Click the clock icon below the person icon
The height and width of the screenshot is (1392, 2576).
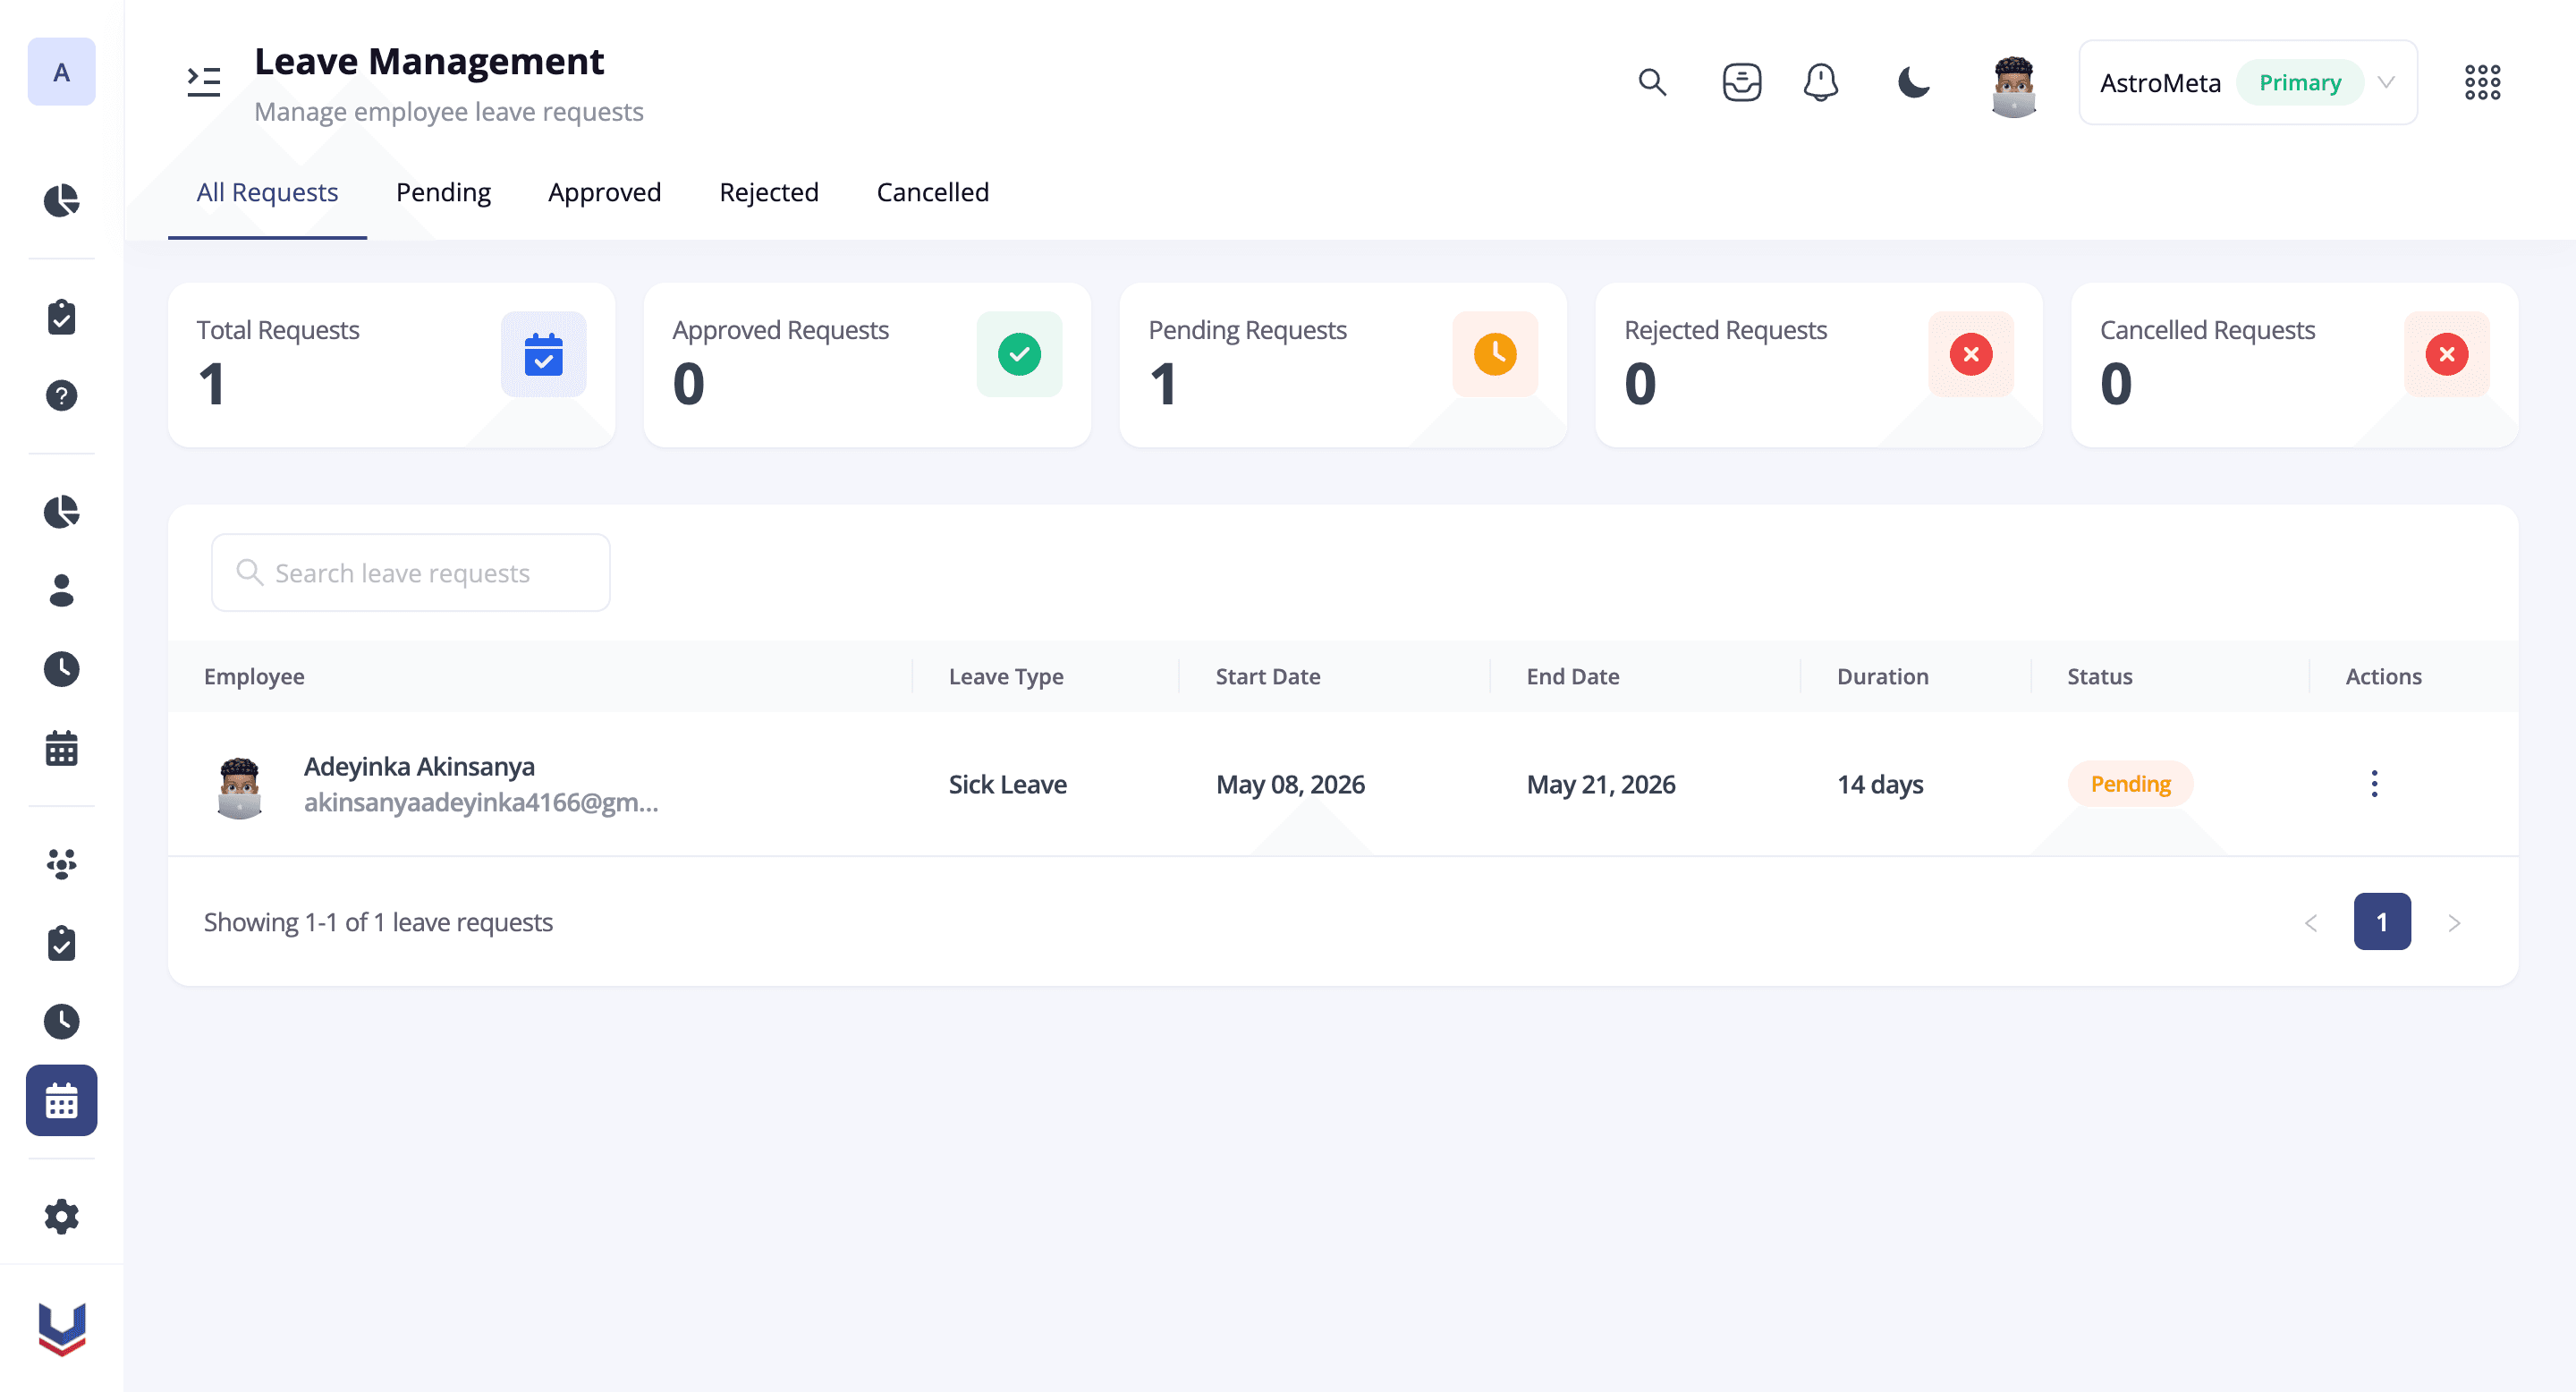click(61, 669)
